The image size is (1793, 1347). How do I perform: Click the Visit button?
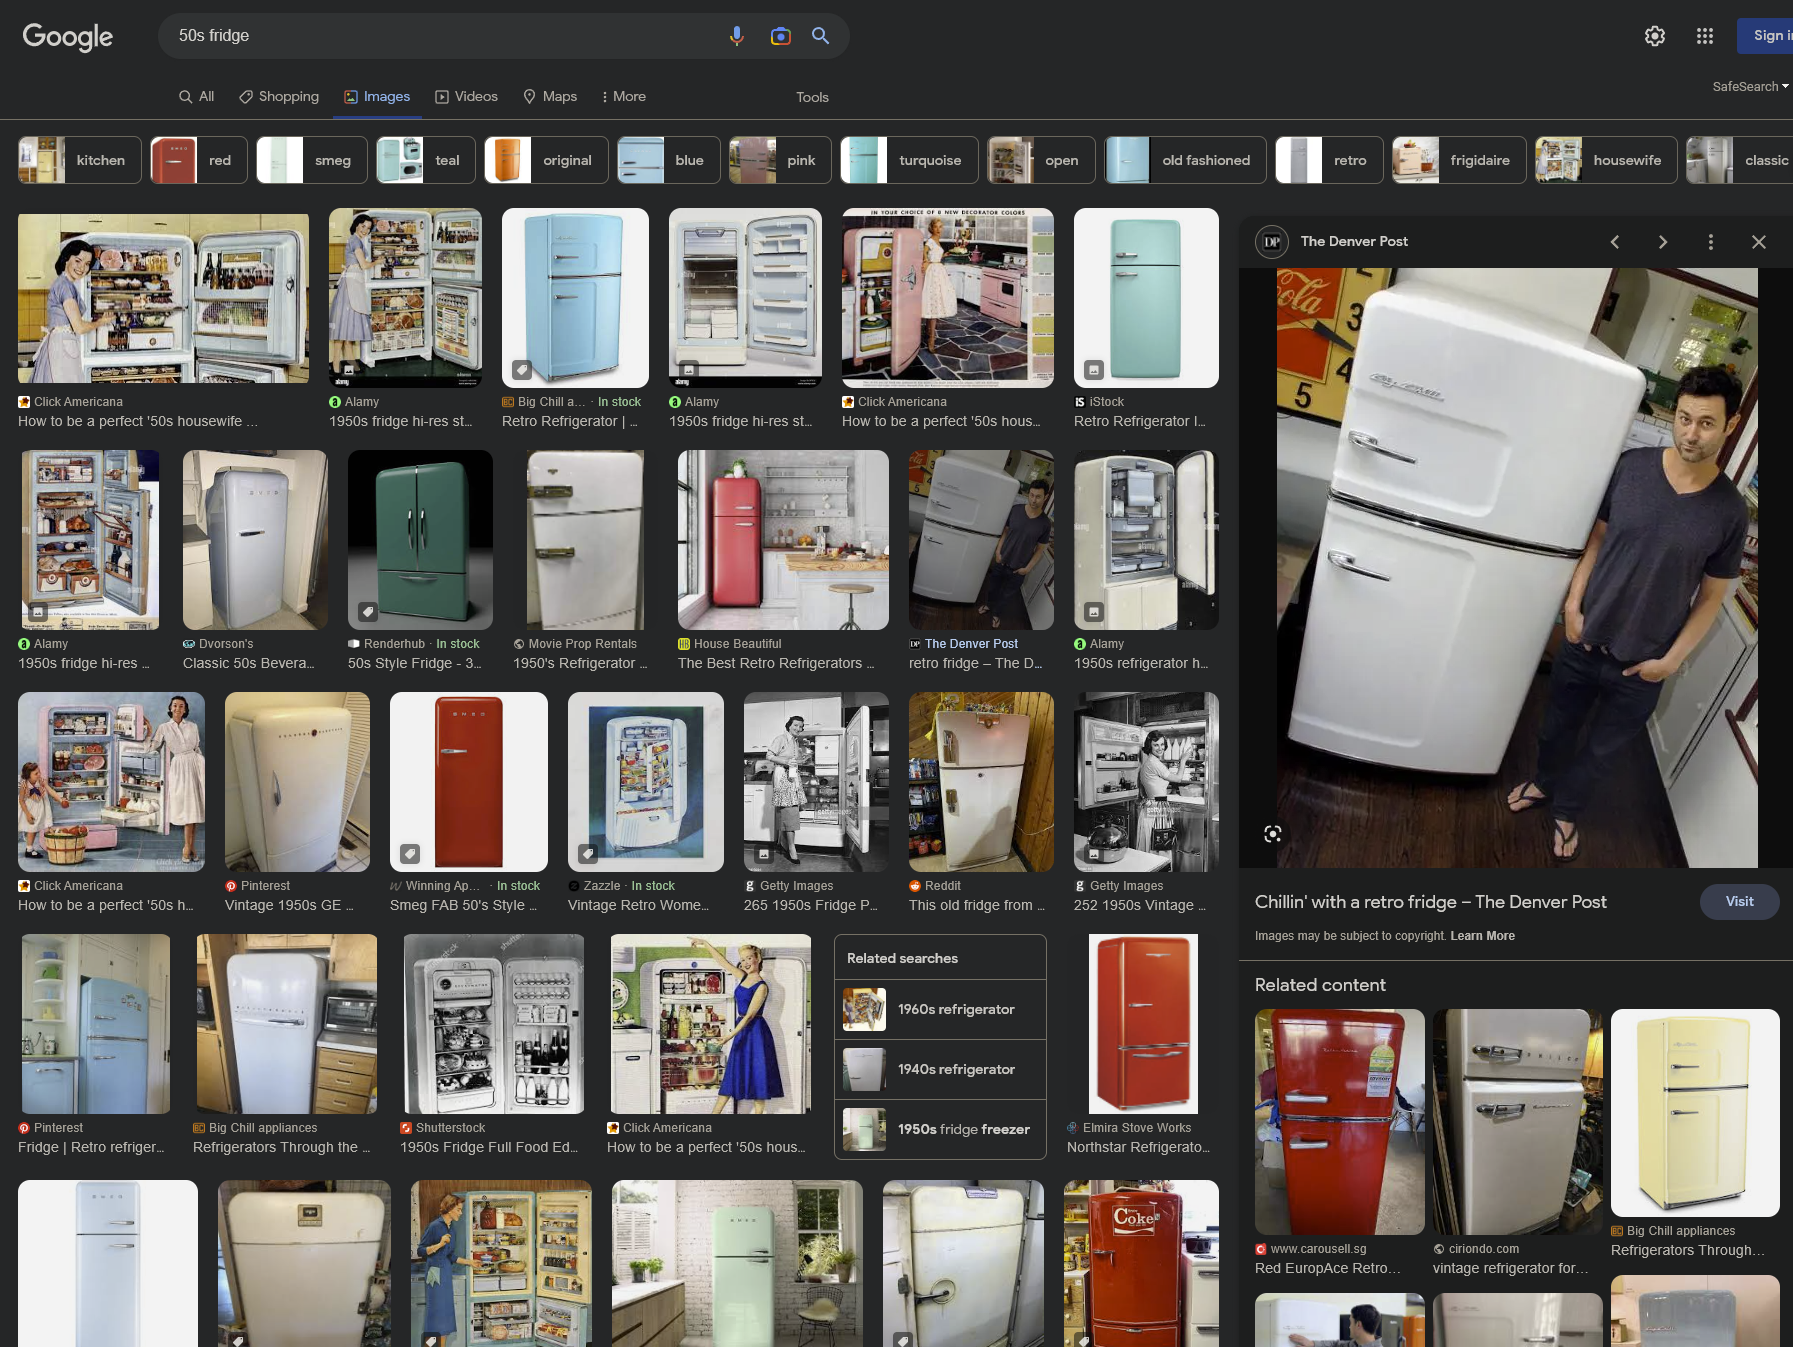(x=1739, y=901)
